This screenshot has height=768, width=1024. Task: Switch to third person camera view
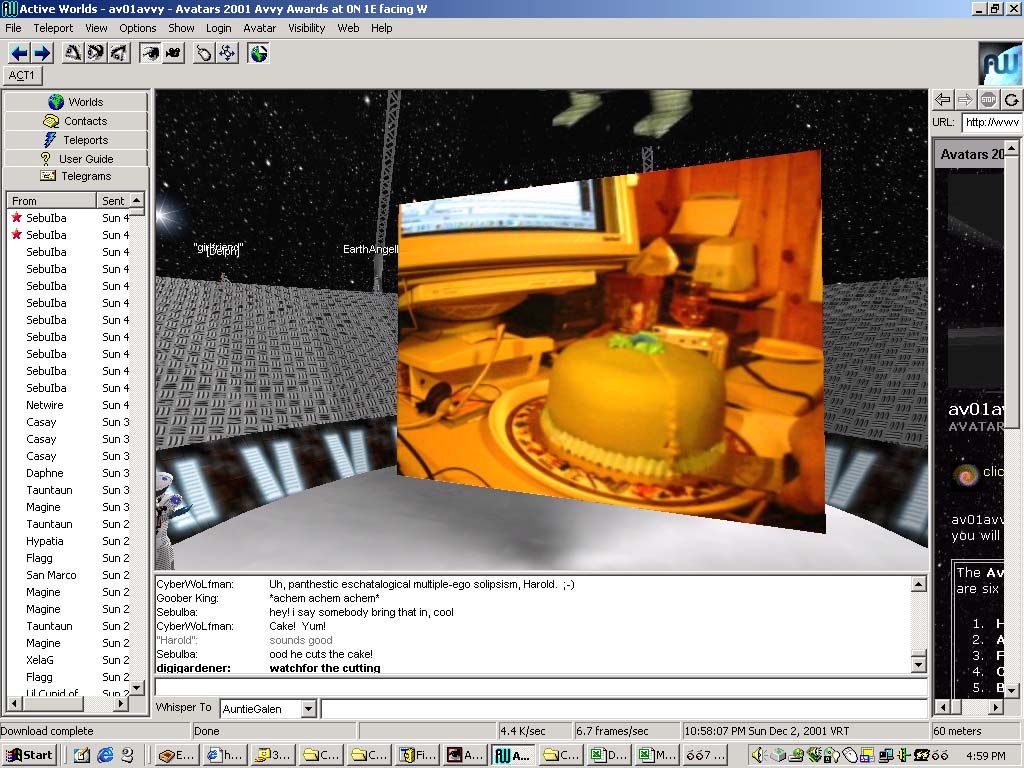173,53
